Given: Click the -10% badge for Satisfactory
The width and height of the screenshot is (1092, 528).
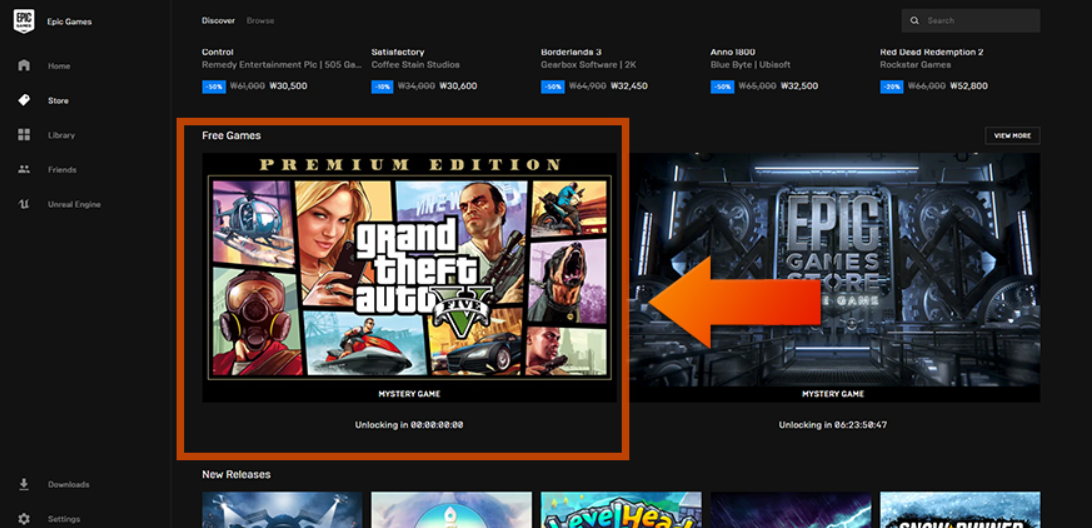Looking at the screenshot, I should tap(382, 87).
